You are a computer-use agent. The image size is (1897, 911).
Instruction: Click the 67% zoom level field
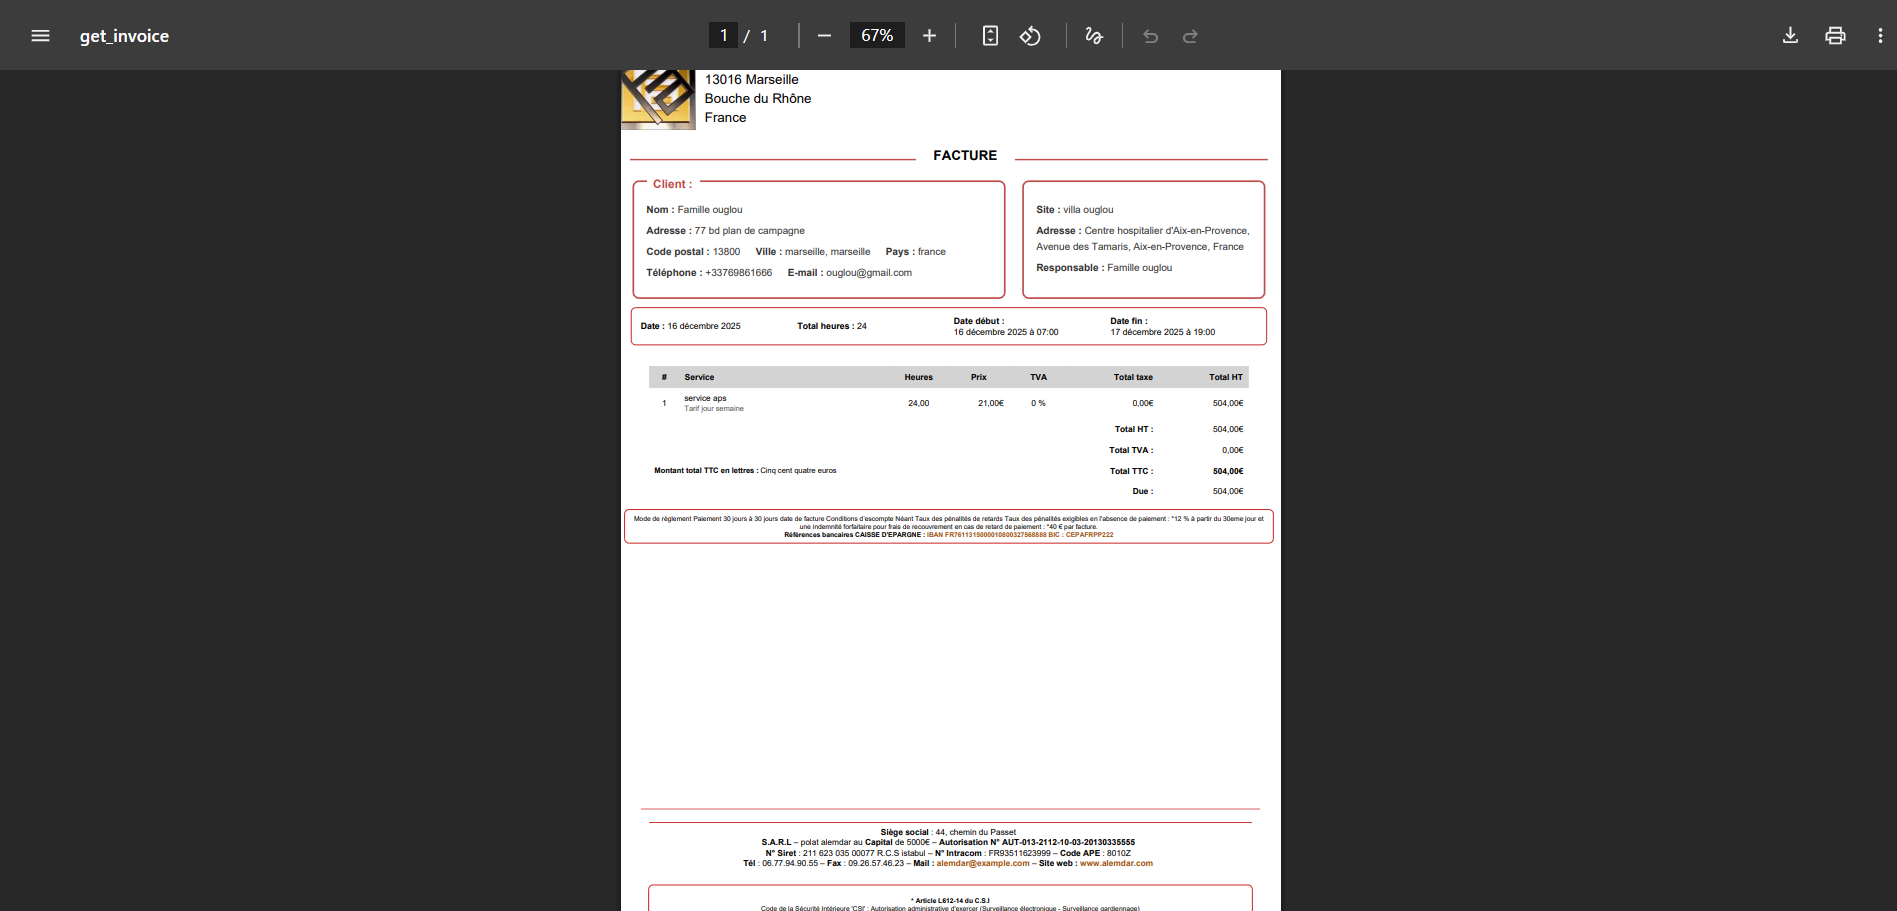[x=877, y=36]
